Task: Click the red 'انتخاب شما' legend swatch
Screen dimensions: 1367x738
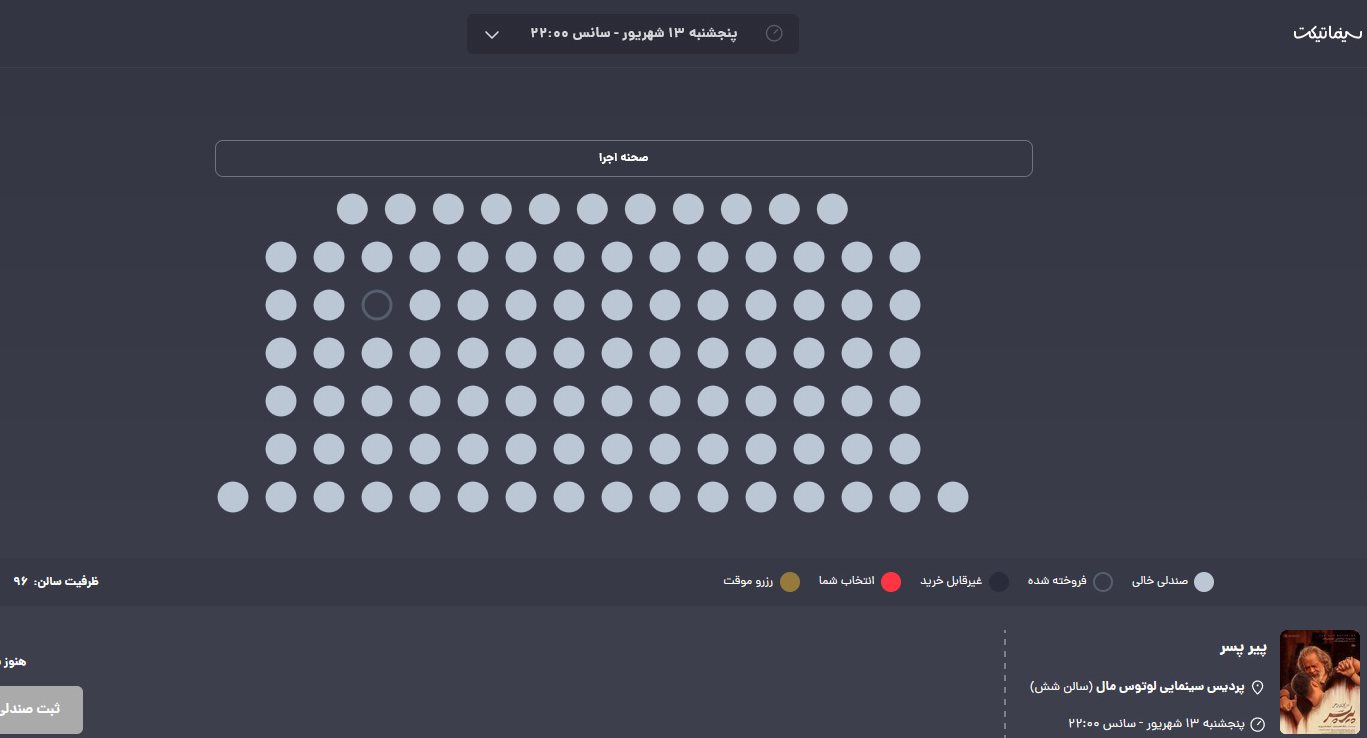Action: pos(891,582)
